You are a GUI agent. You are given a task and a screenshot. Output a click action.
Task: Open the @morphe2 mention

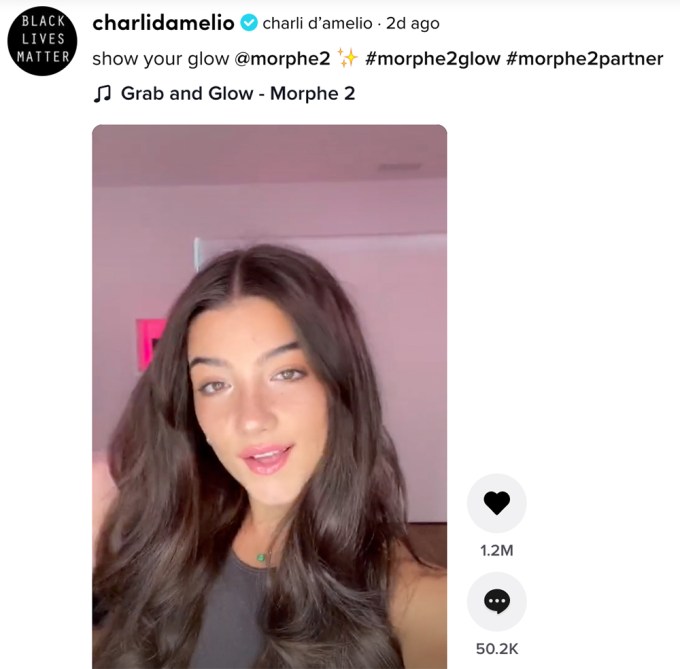(x=282, y=59)
